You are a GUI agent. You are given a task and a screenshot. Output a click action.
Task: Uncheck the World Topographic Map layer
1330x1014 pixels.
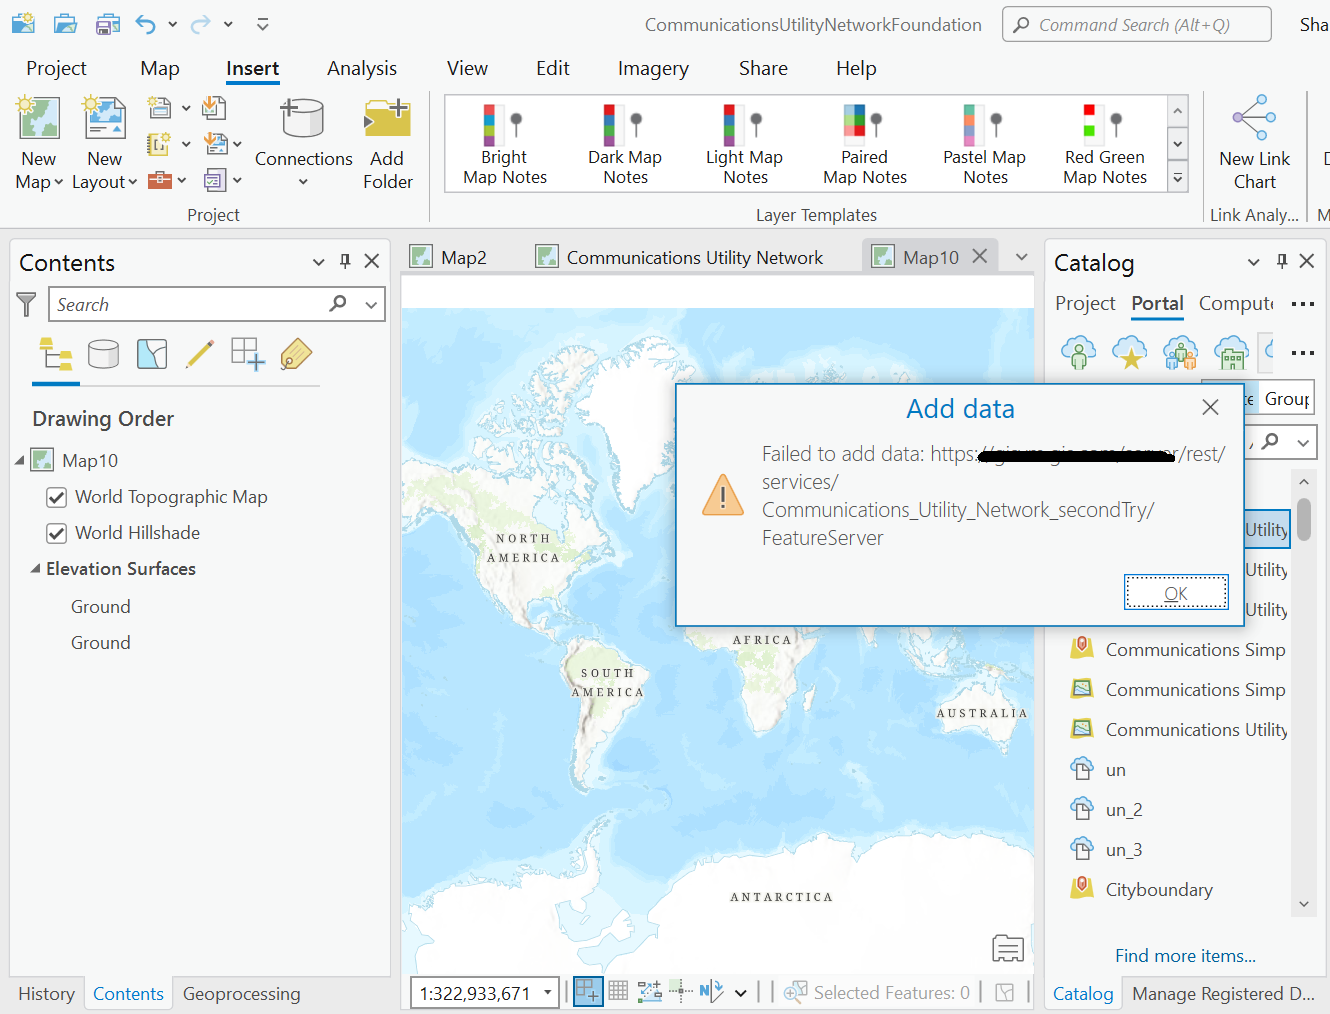tap(57, 496)
